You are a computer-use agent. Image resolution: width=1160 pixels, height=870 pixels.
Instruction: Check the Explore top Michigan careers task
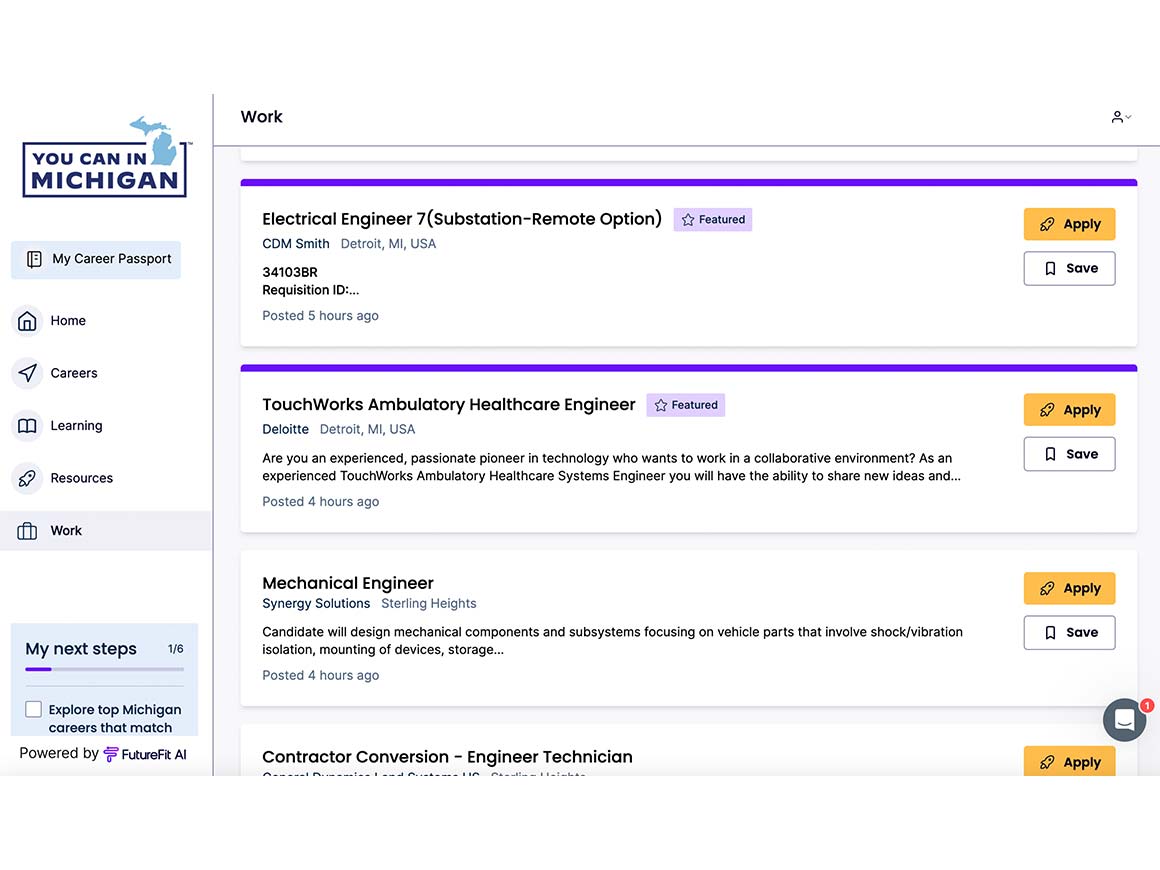click(33, 709)
